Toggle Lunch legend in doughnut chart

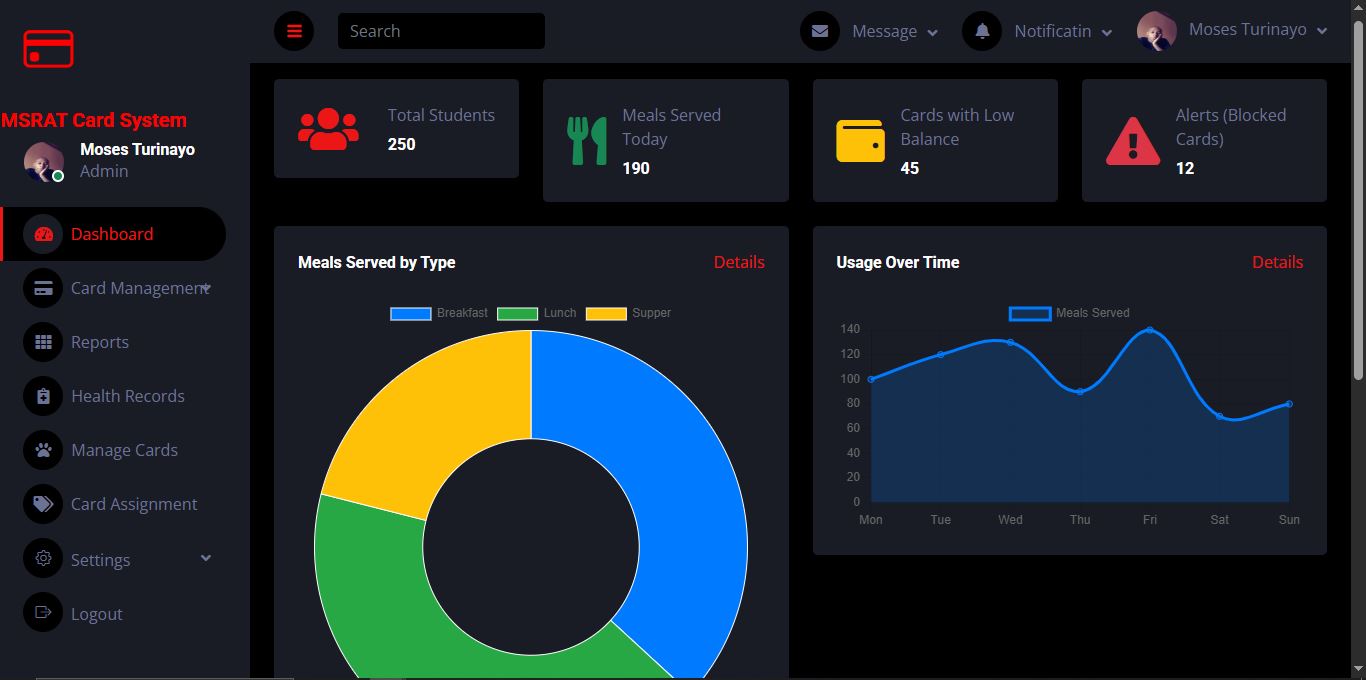[536, 313]
